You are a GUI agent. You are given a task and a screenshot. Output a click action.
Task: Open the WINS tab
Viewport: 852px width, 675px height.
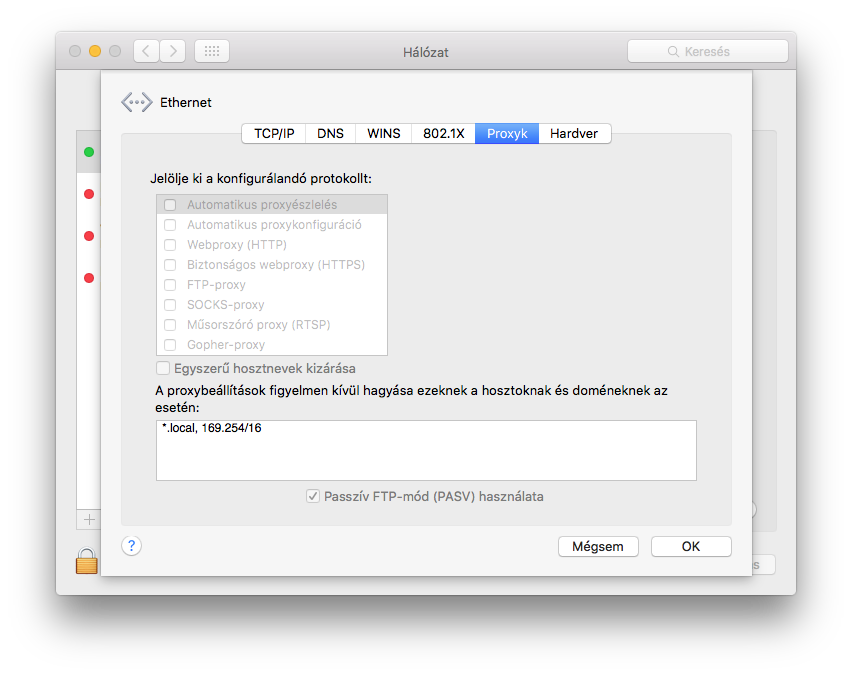(x=384, y=134)
